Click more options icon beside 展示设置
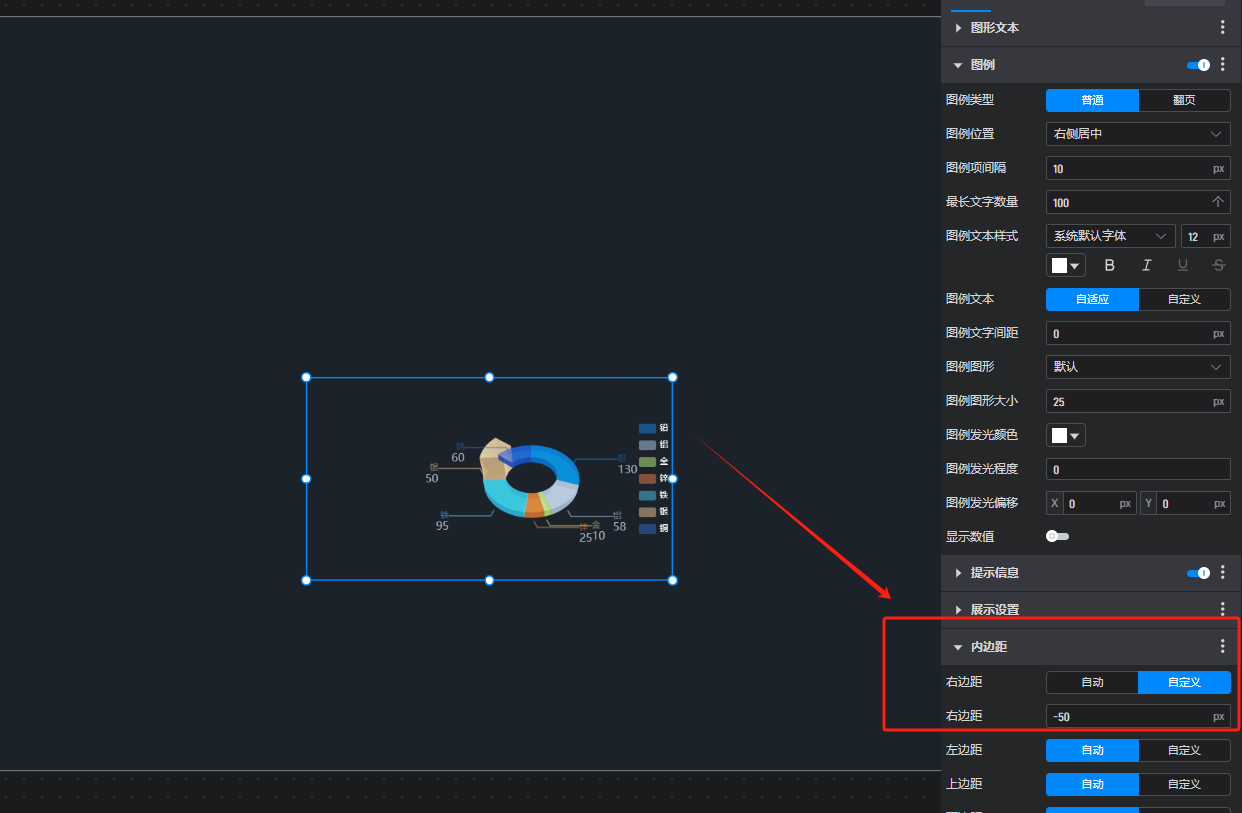Image resolution: width=1242 pixels, height=813 pixels. (x=1222, y=609)
